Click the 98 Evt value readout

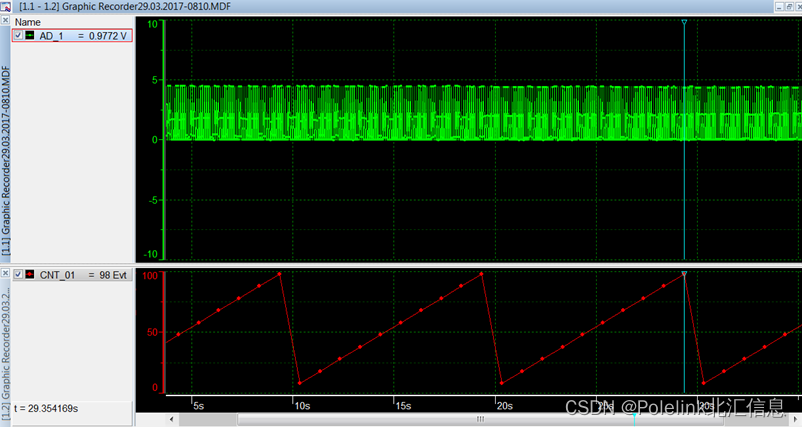tap(113, 275)
